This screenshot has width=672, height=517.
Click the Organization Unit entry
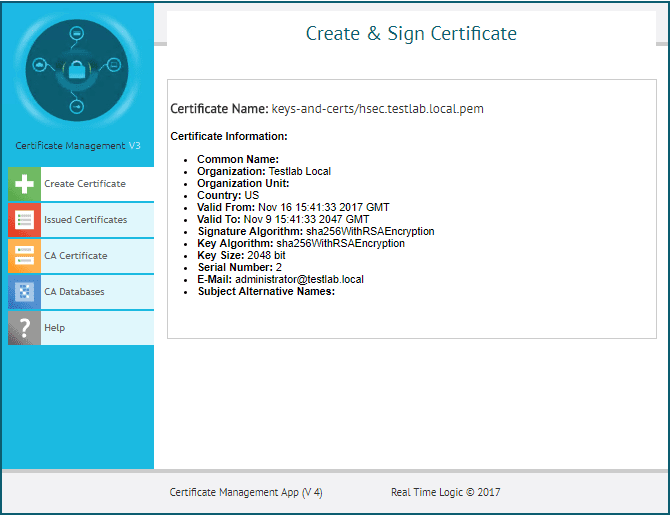tap(243, 183)
